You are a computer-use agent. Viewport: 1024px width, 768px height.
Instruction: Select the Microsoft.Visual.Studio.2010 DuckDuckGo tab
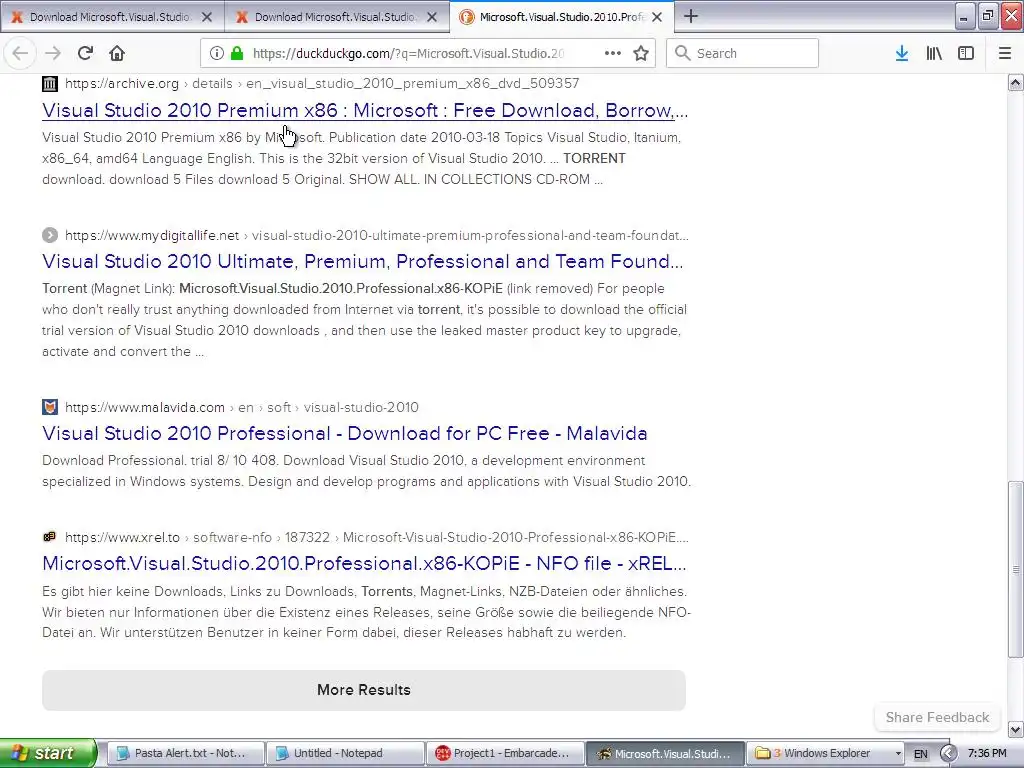pyautogui.click(x=561, y=17)
